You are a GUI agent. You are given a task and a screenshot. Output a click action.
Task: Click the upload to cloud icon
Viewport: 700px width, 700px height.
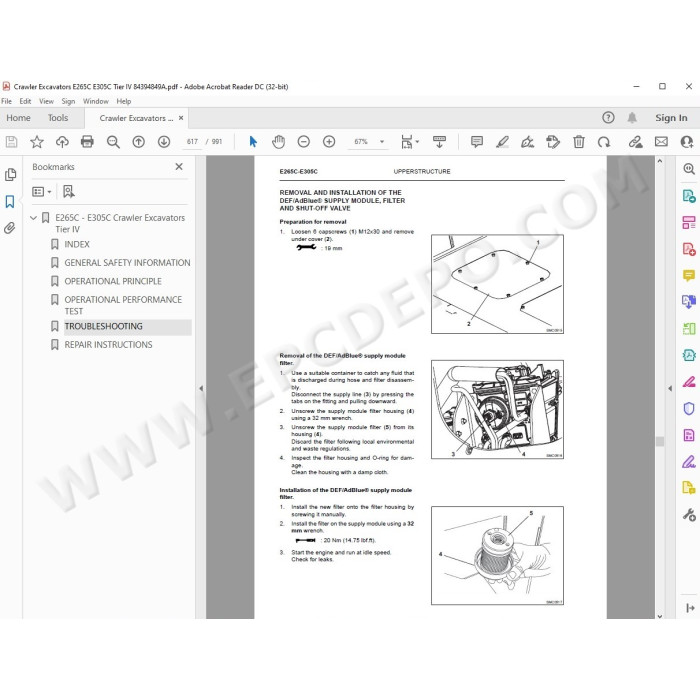click(62, 142)
